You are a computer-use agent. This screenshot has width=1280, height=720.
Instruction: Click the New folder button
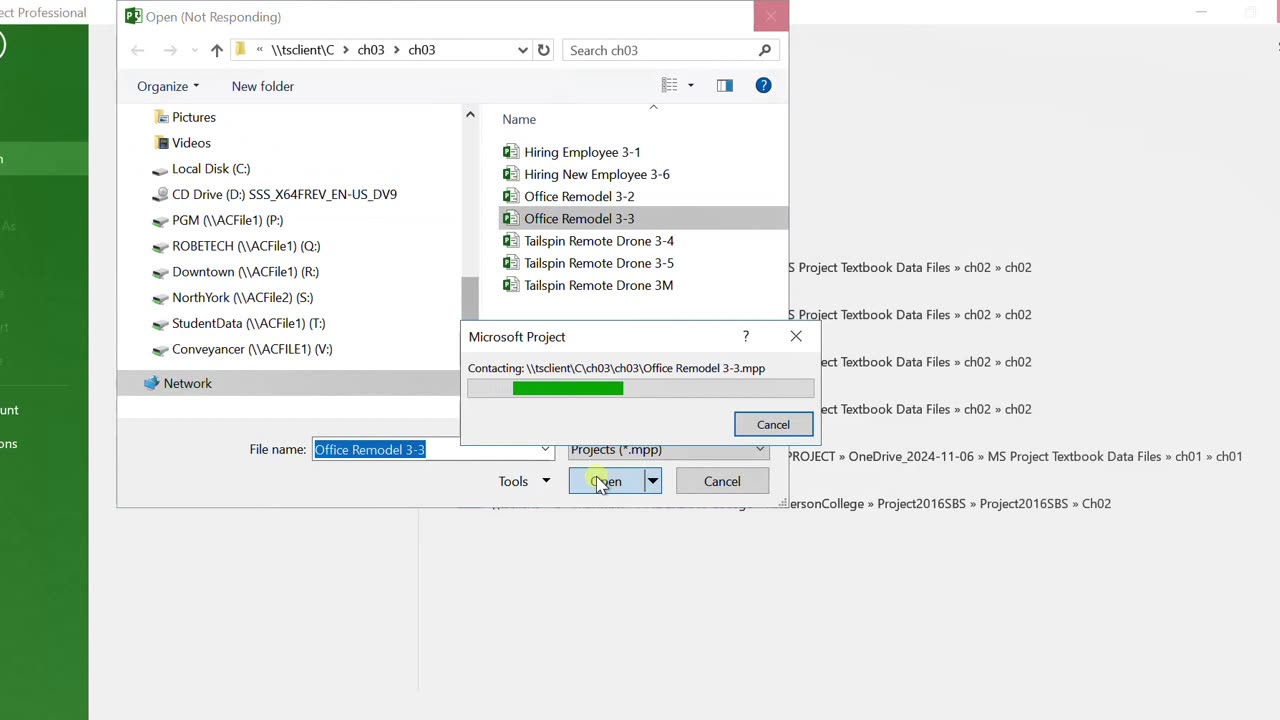pyautogui.click(x=263, y=86)
